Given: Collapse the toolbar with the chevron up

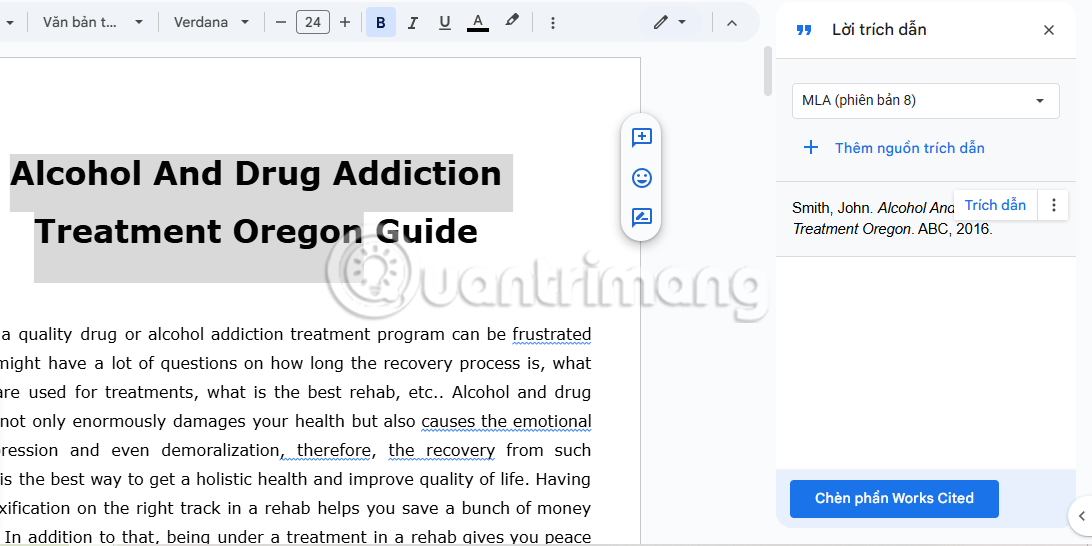Looking at the screenshot, I should point(731,22).
